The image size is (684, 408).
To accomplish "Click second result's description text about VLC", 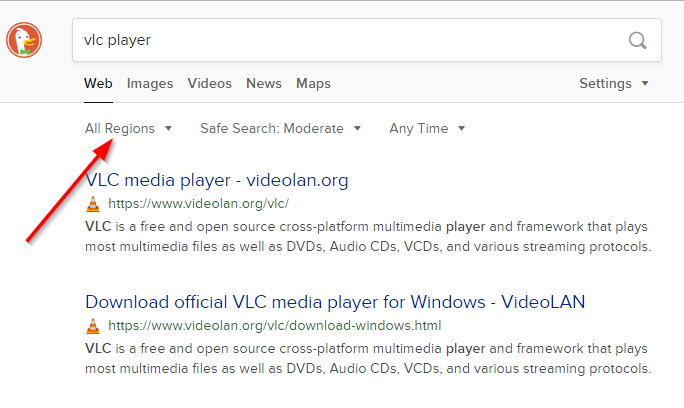I will coord(368,359).
